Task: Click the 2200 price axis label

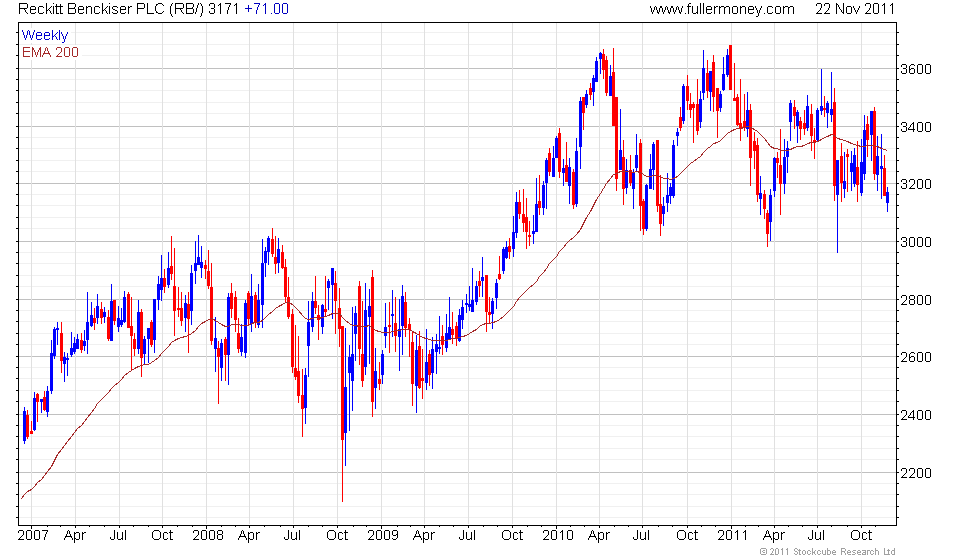Action: pyautogui.click(x=916, y=473)
